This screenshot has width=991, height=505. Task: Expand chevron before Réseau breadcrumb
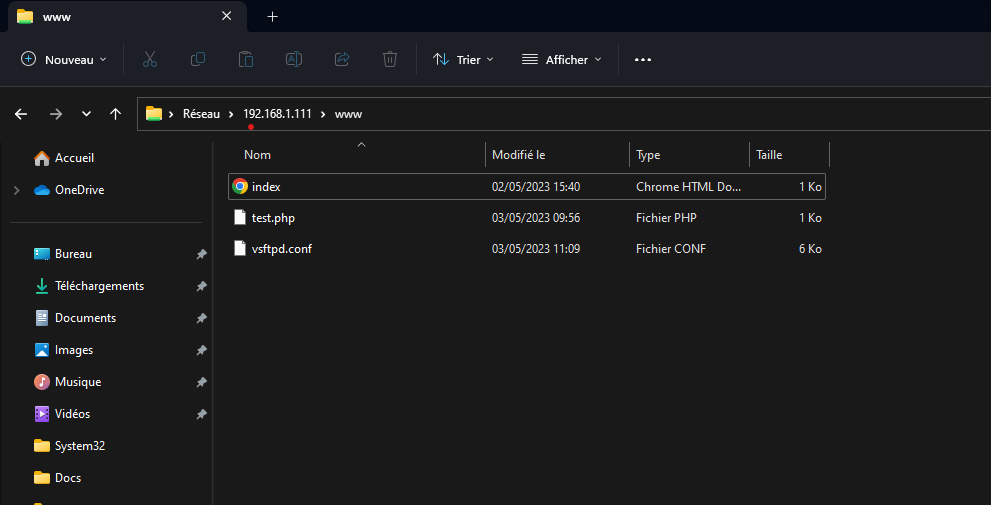171,114
